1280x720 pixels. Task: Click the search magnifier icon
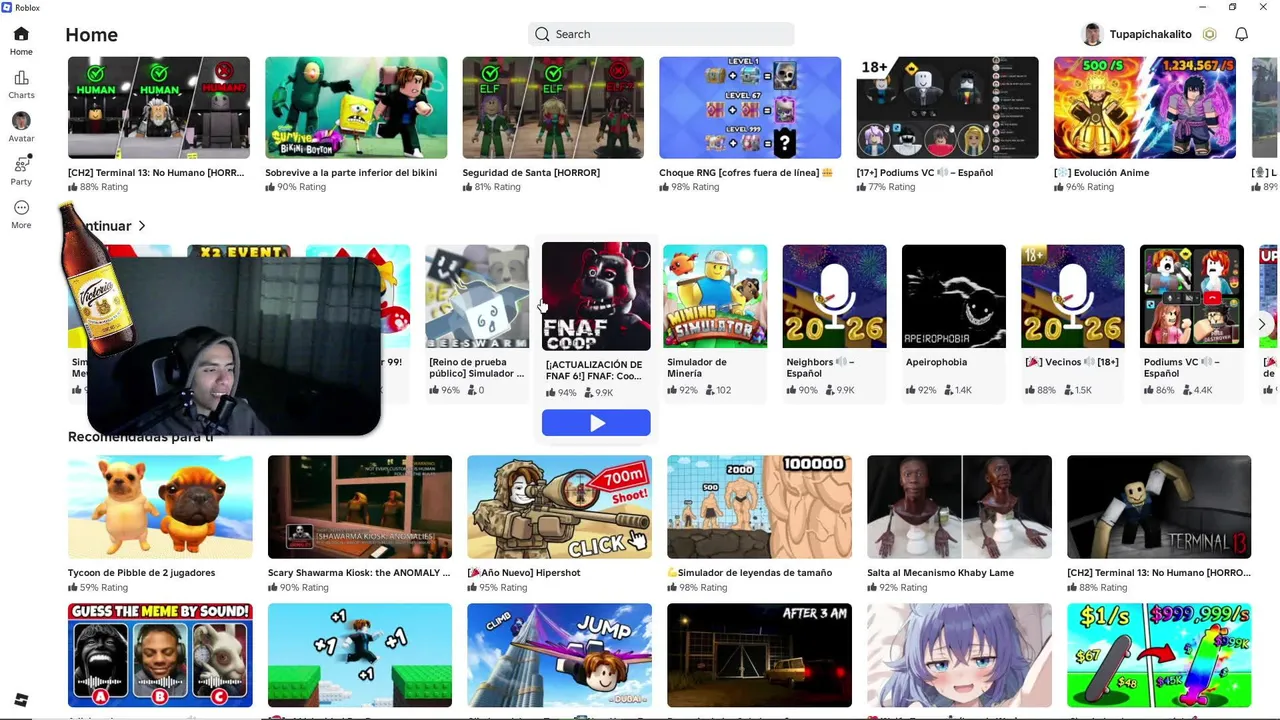click(542, 34)
